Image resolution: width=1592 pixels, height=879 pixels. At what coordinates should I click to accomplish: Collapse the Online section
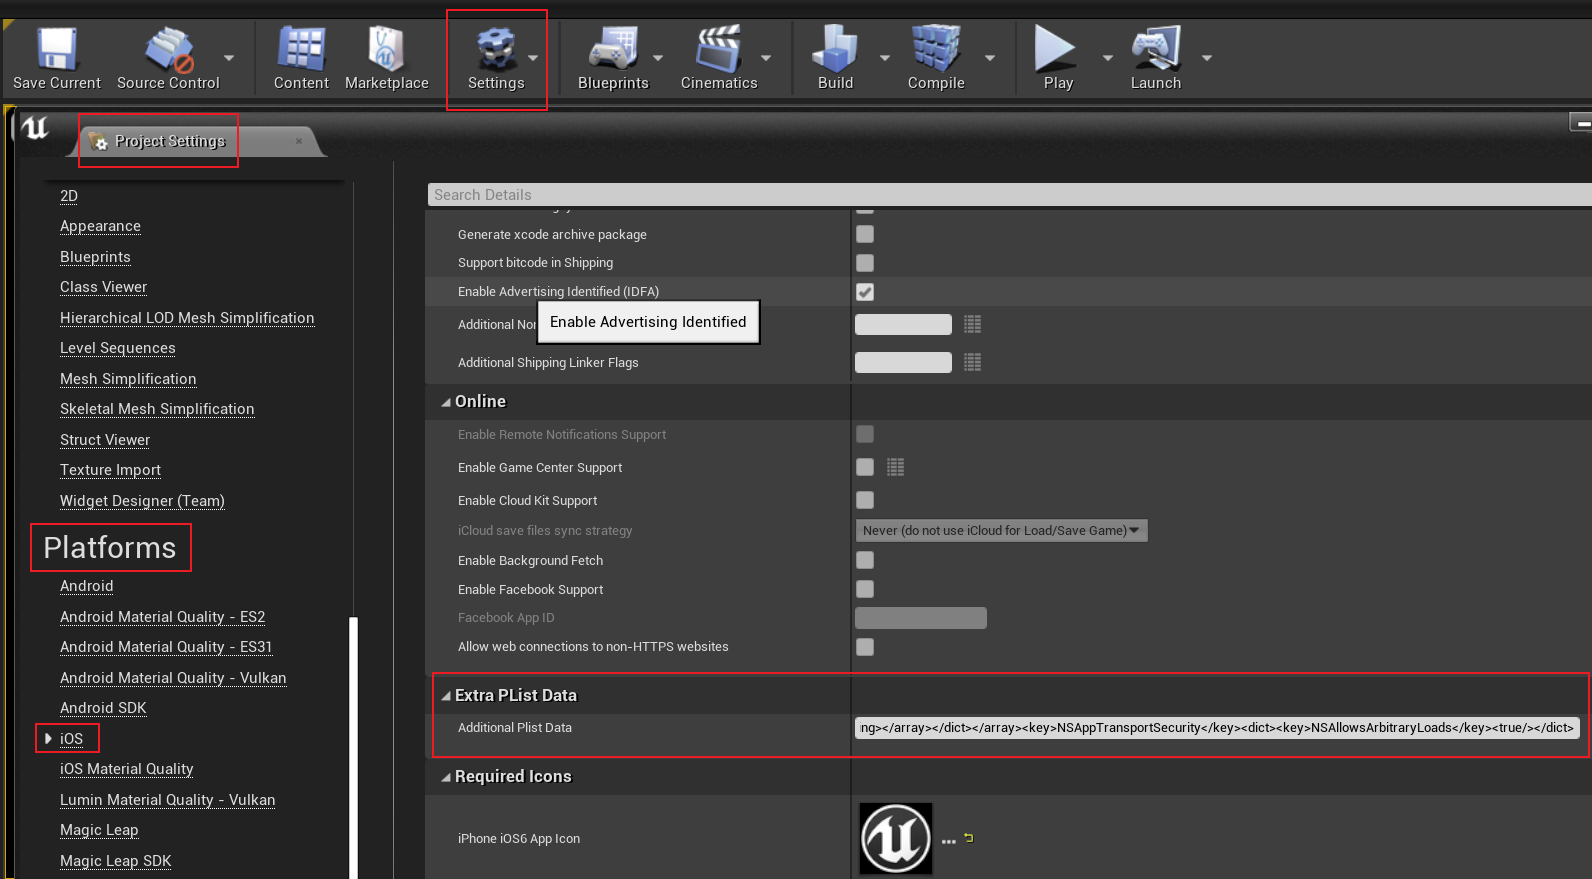(446, 402)
